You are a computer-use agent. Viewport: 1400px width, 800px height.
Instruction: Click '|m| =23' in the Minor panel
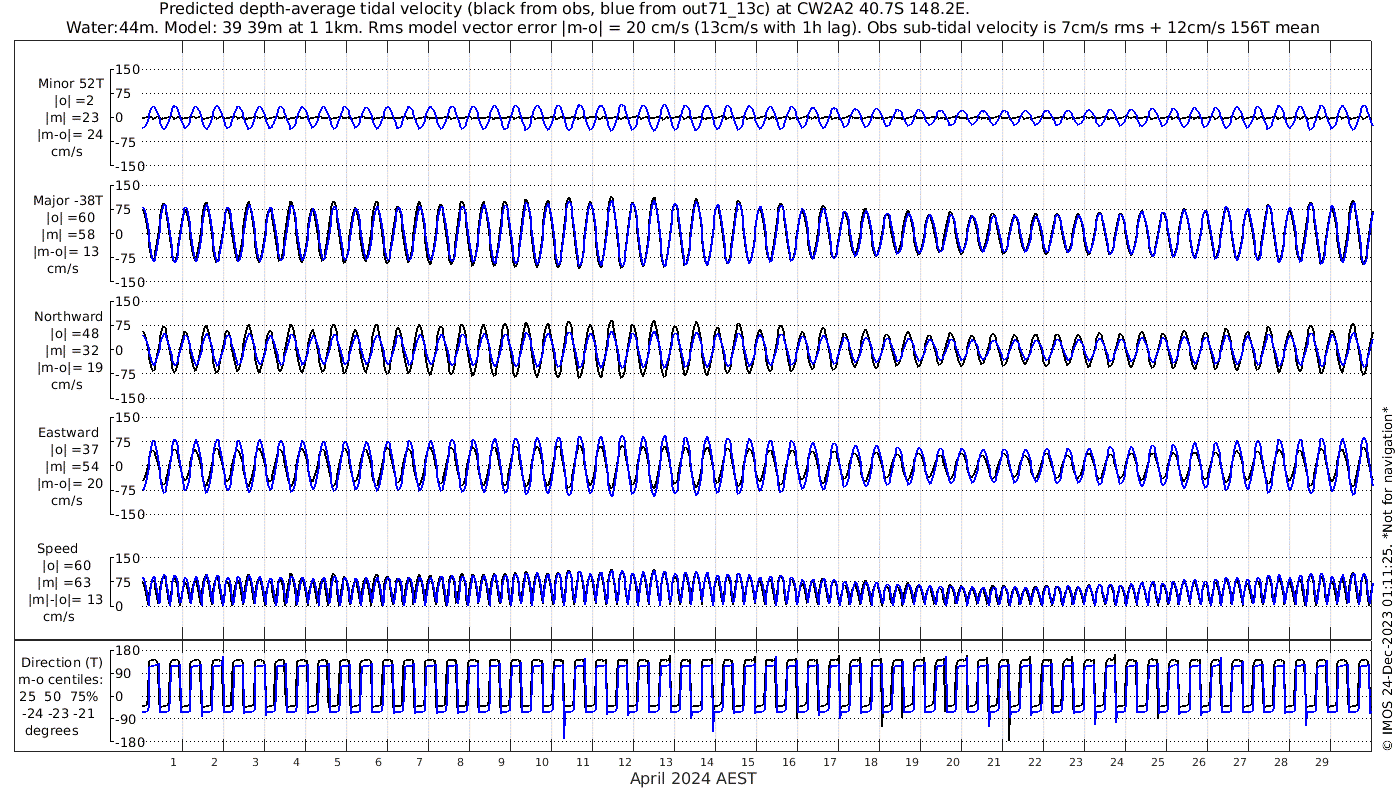coord(71,117)
